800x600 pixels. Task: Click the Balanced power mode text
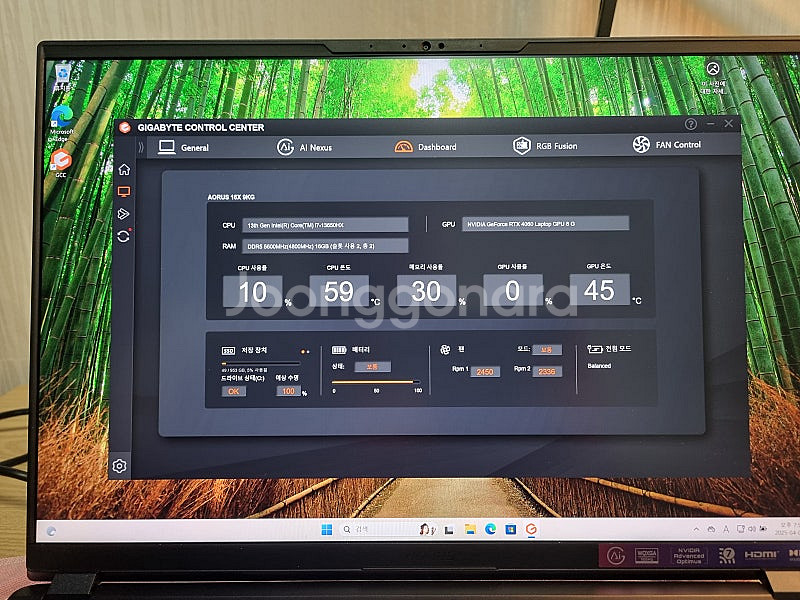click(599, 366)
